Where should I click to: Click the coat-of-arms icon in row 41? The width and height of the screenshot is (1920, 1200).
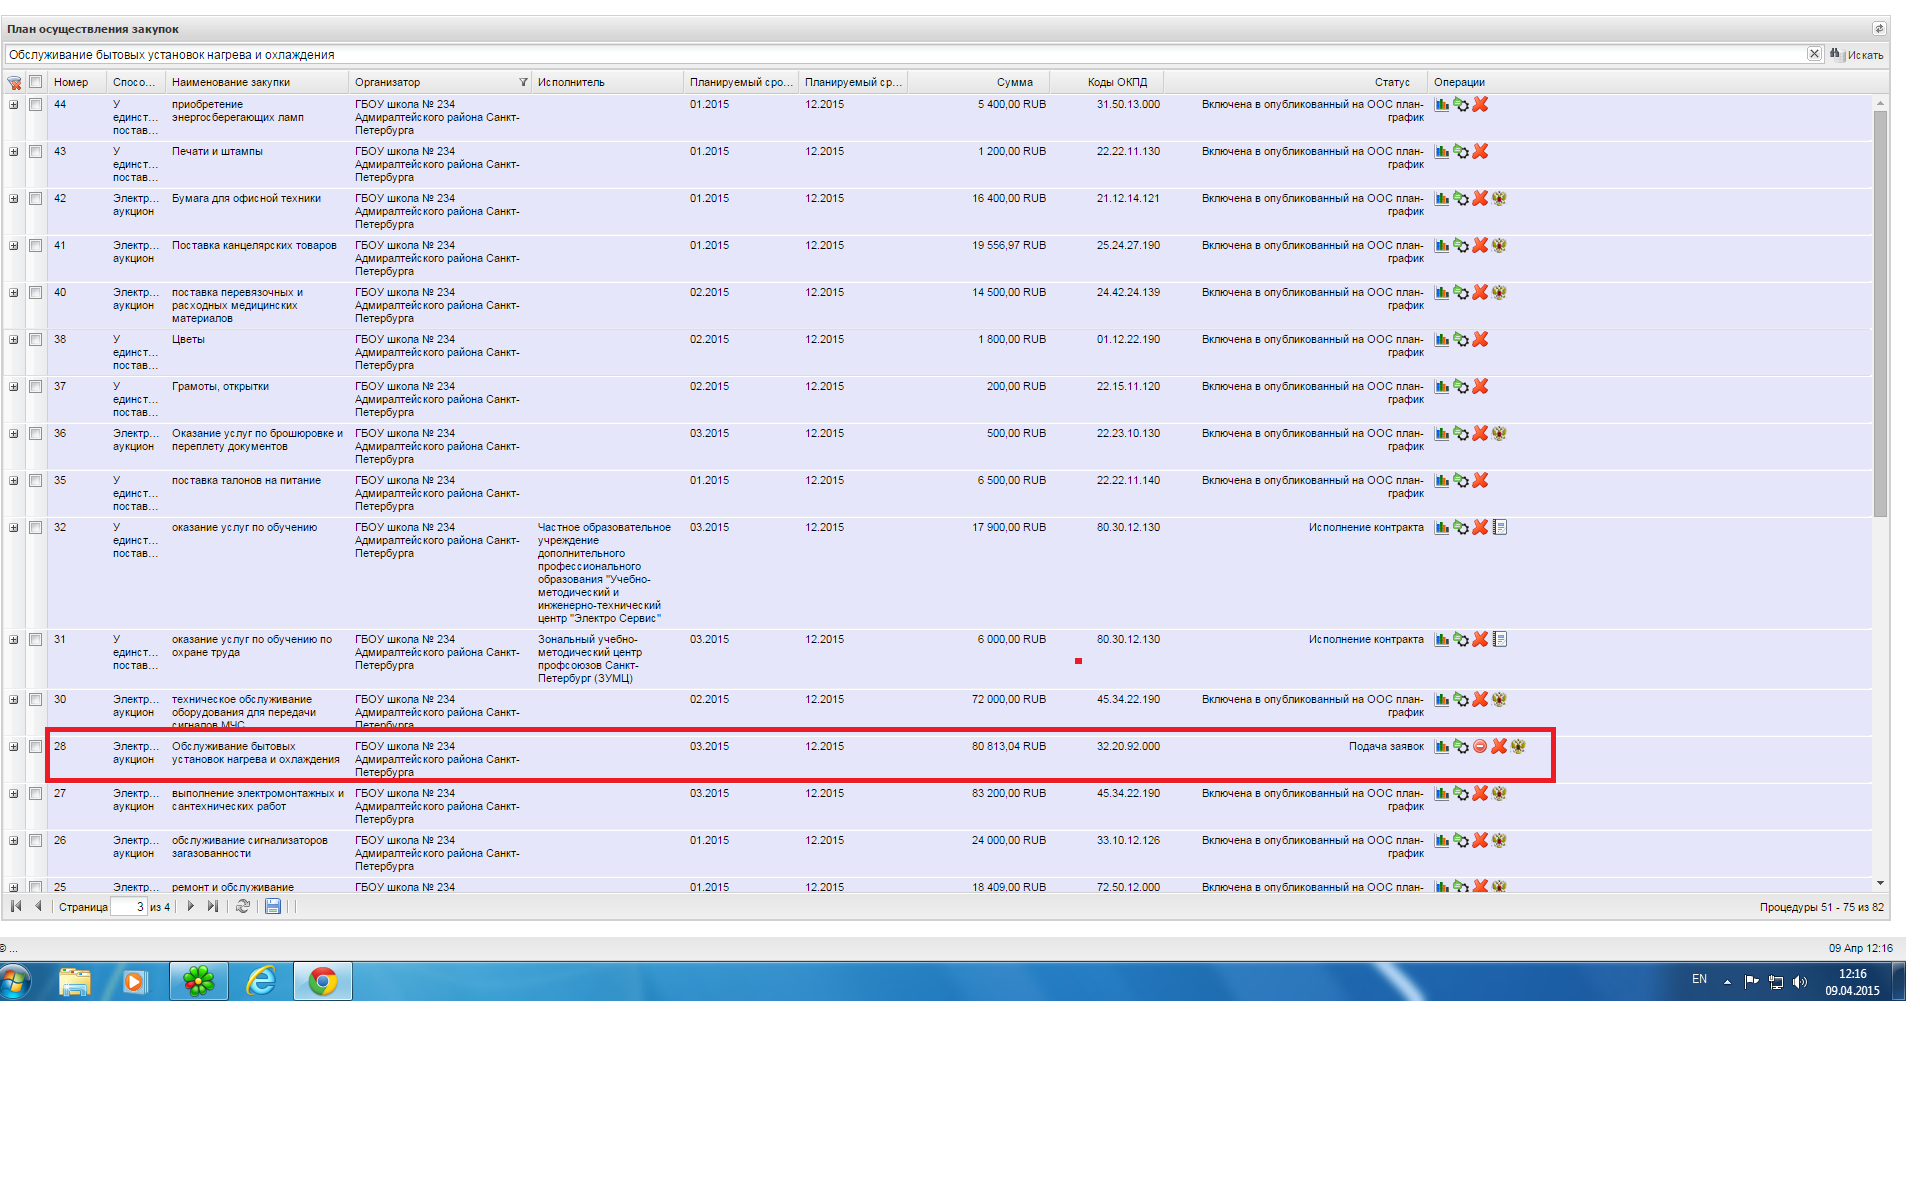click(1499, 245)
